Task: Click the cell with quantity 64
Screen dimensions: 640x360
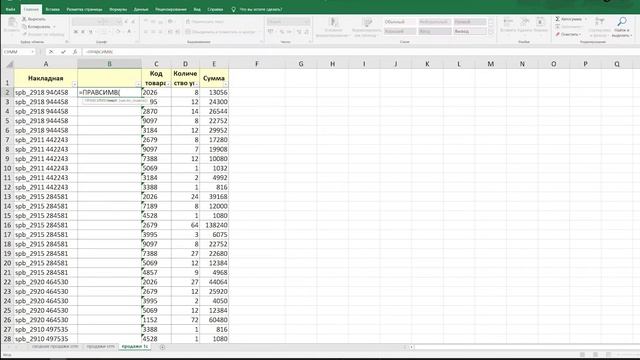Action: 185,225
